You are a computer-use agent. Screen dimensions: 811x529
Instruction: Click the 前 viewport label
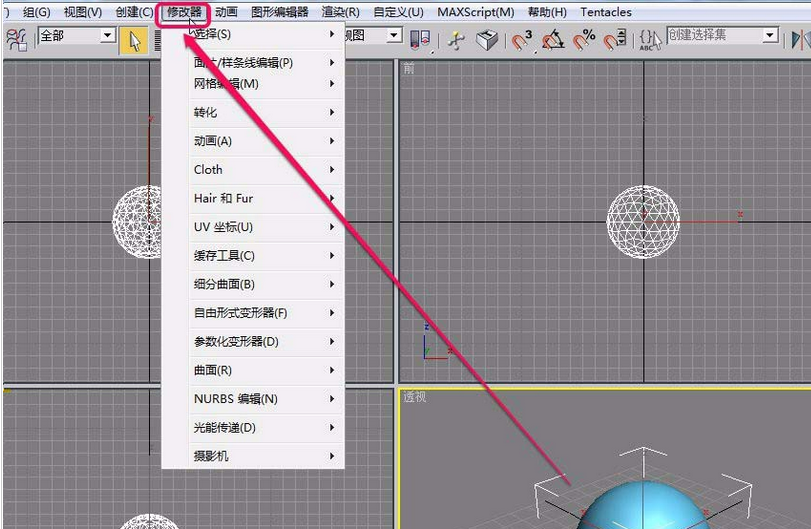[409, 69]
